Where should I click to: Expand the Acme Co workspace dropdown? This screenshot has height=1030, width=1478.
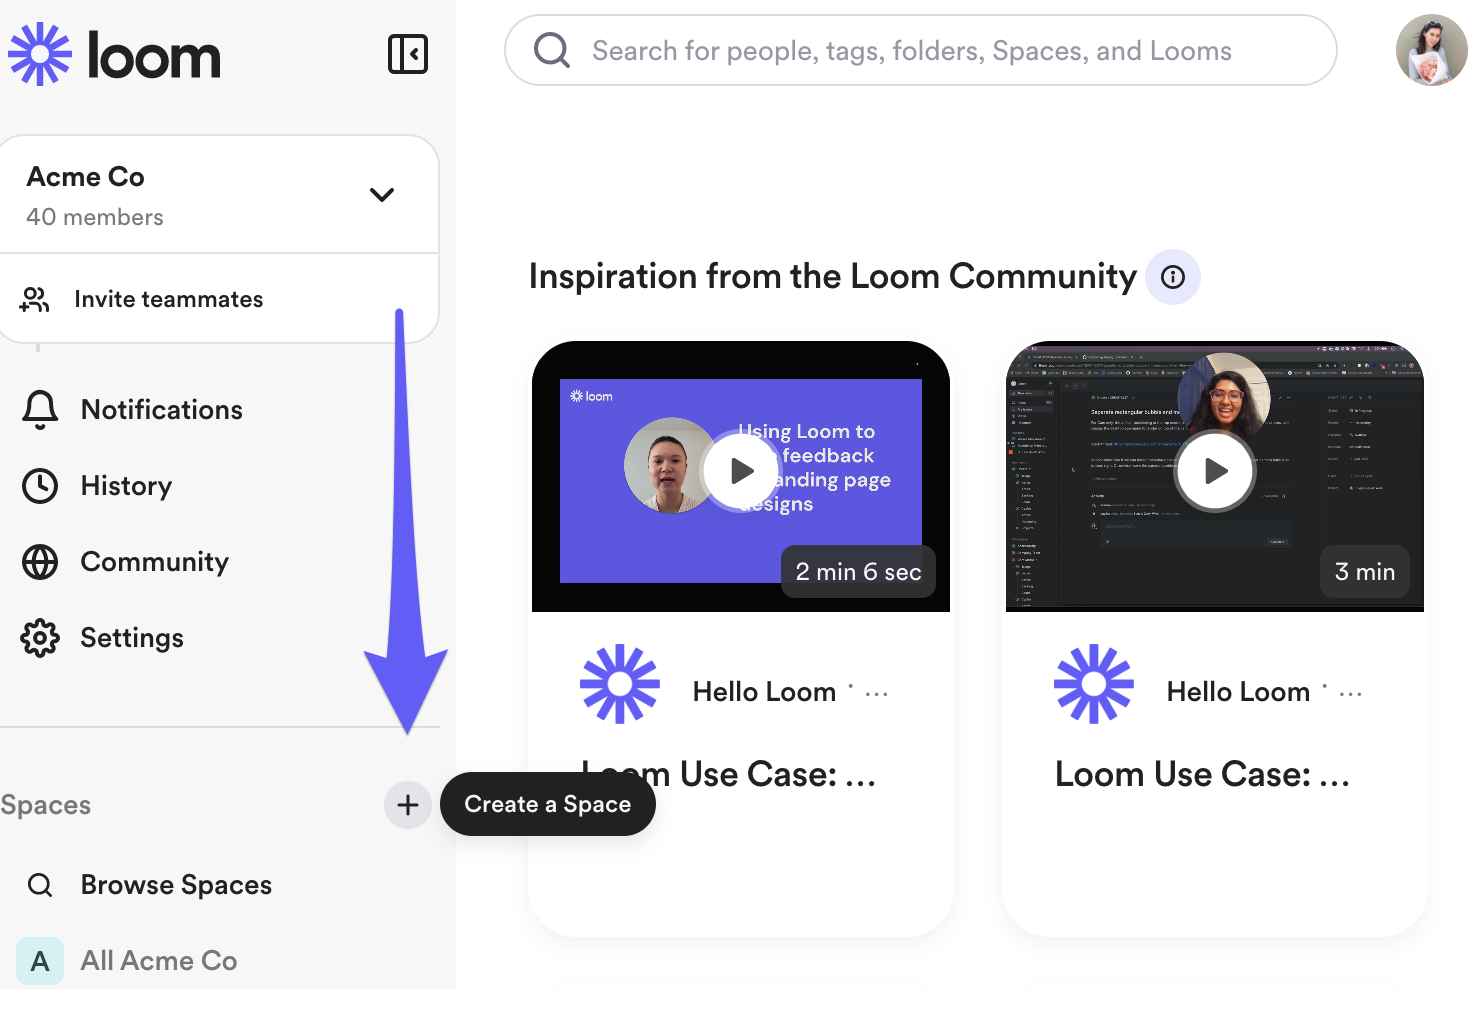(x=381, y=195)
